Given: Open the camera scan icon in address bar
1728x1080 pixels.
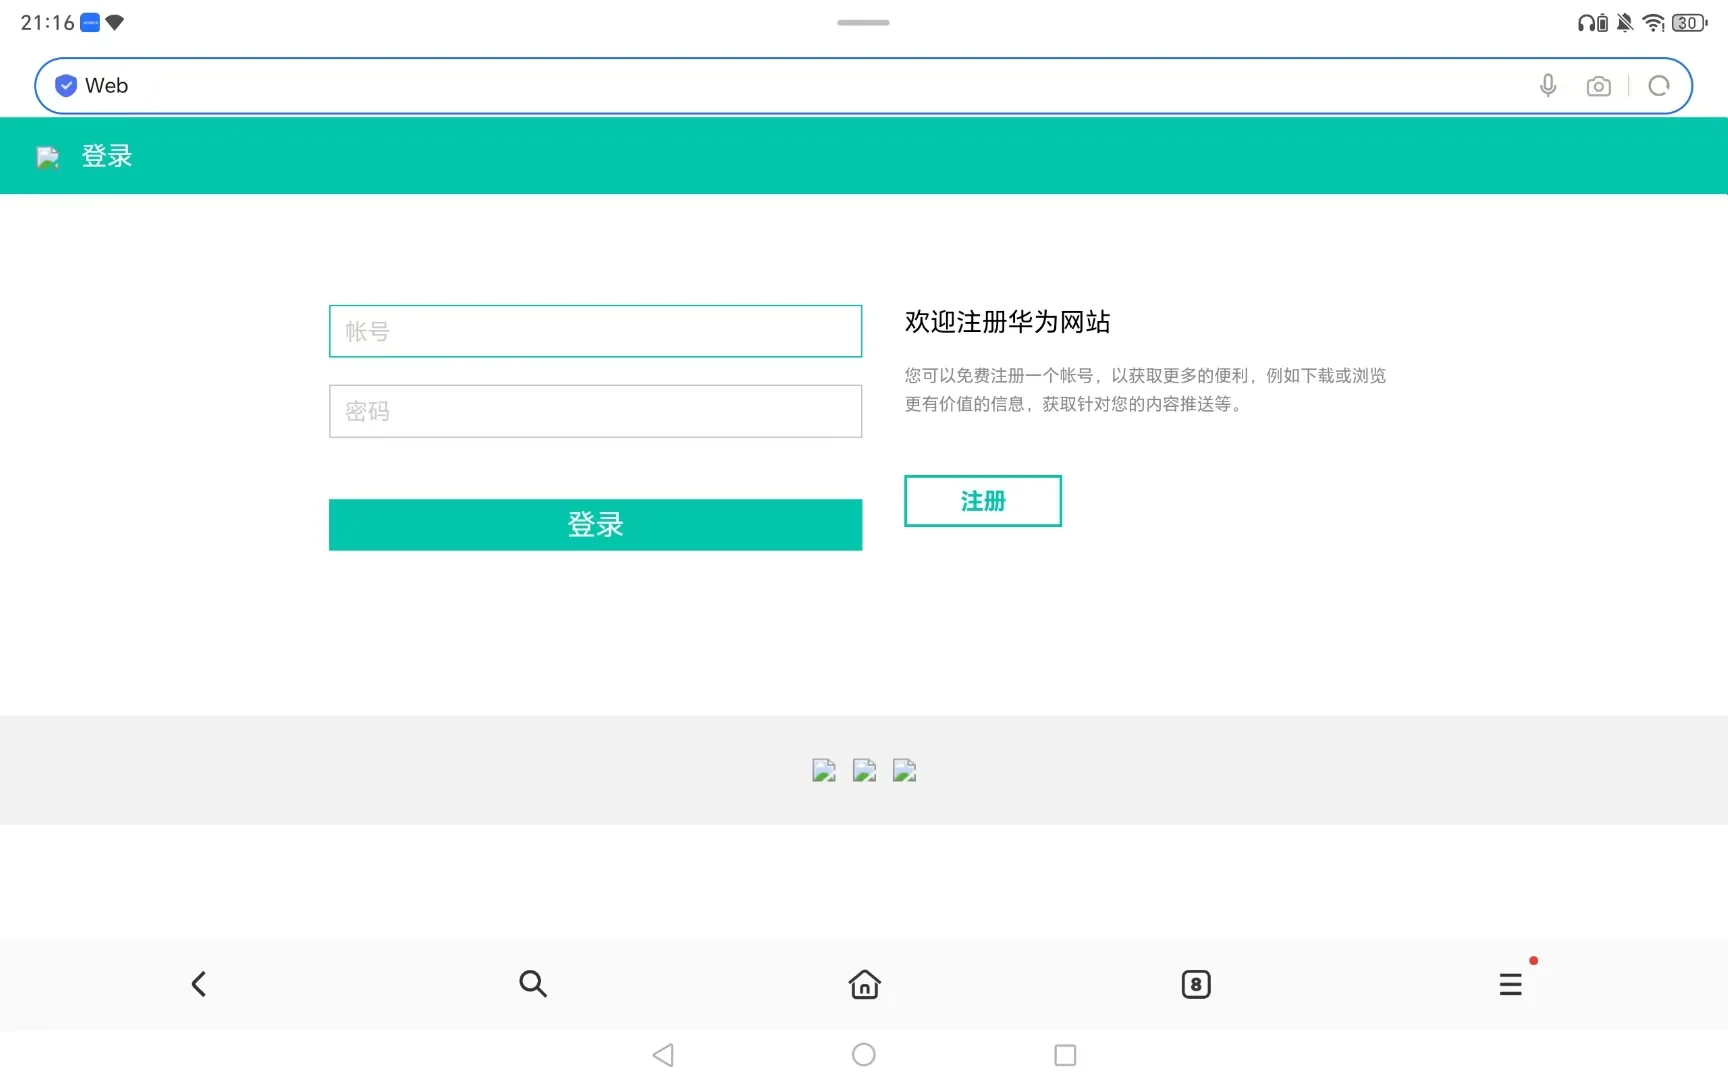Looking at the screenshot, I should (1599, 86).
